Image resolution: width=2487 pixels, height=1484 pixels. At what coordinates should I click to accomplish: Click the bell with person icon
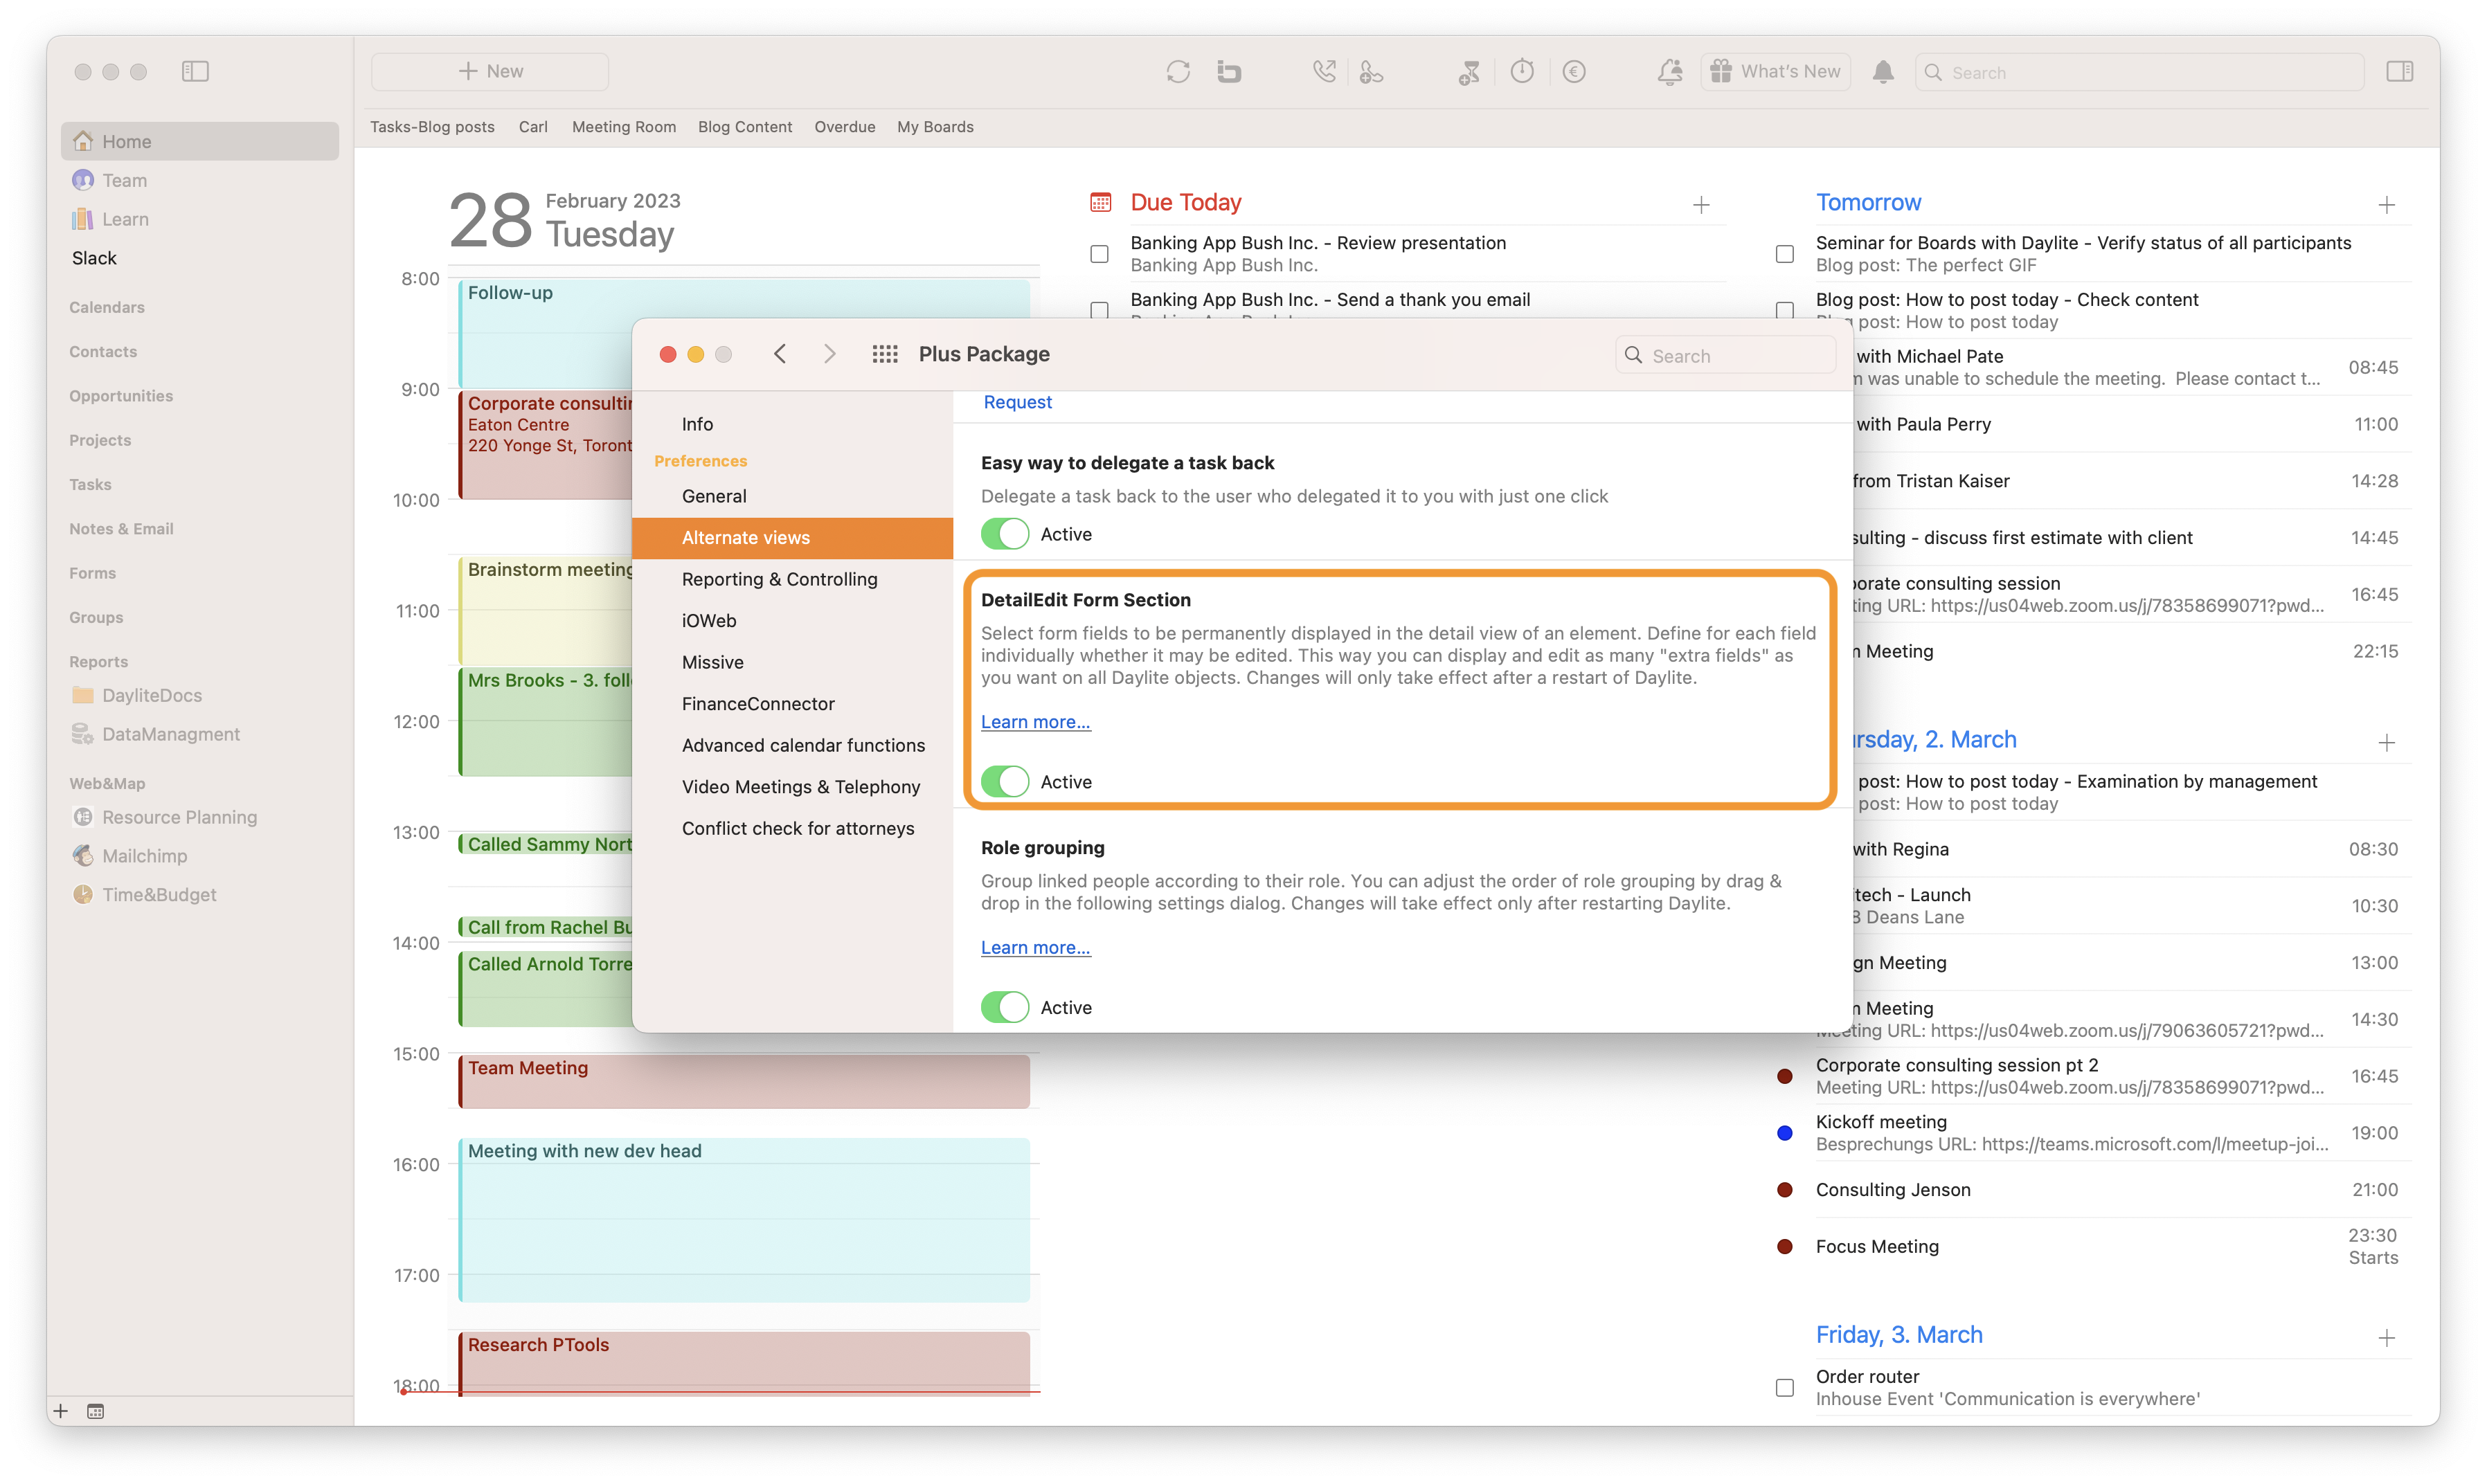(x=1669, y=71)
